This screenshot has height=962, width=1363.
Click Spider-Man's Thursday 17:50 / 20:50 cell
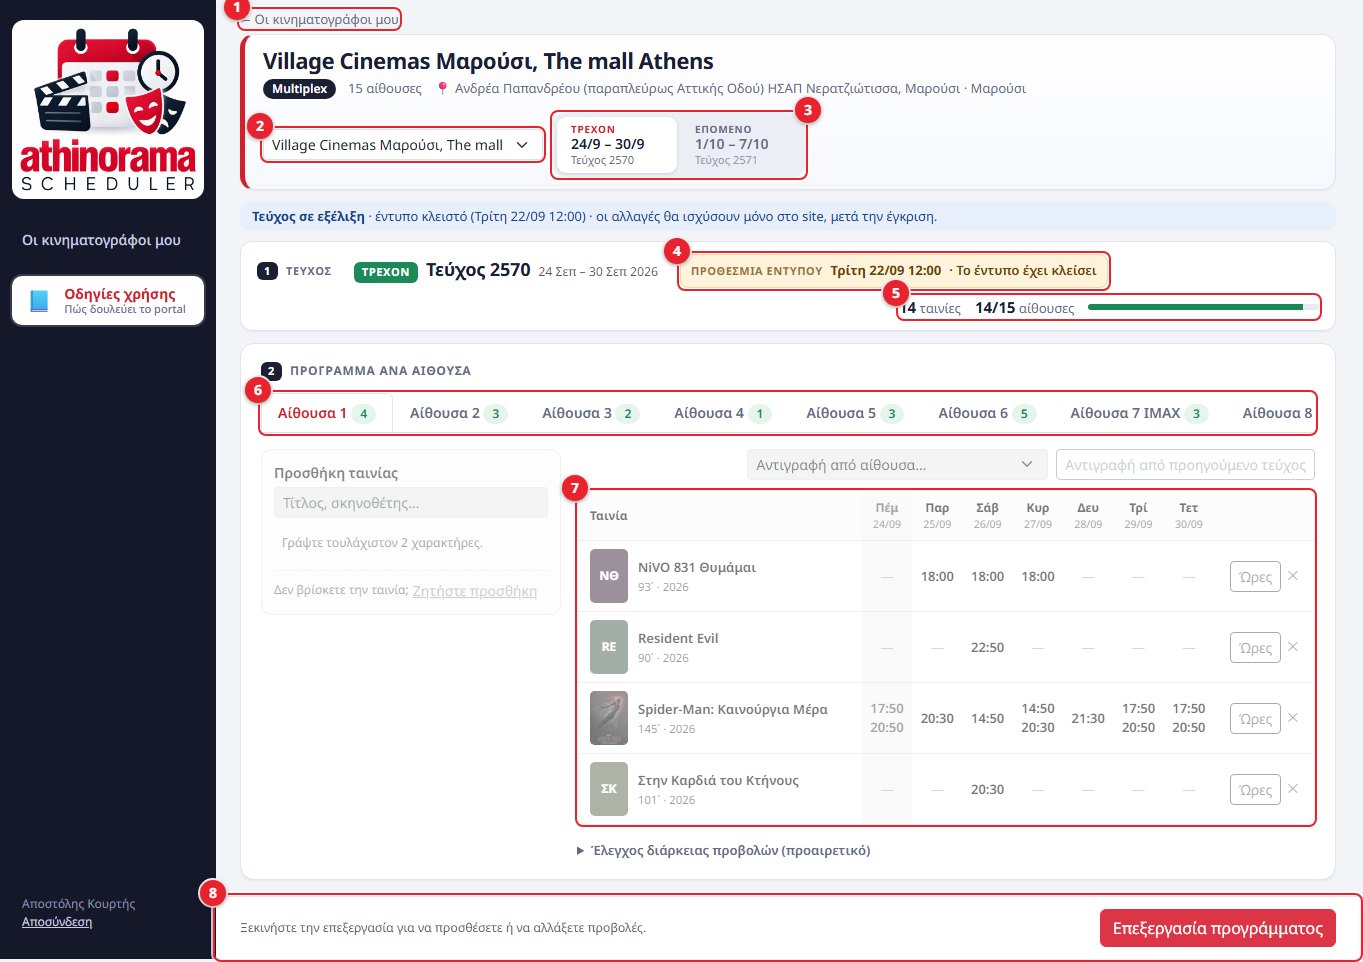(887, 718)
